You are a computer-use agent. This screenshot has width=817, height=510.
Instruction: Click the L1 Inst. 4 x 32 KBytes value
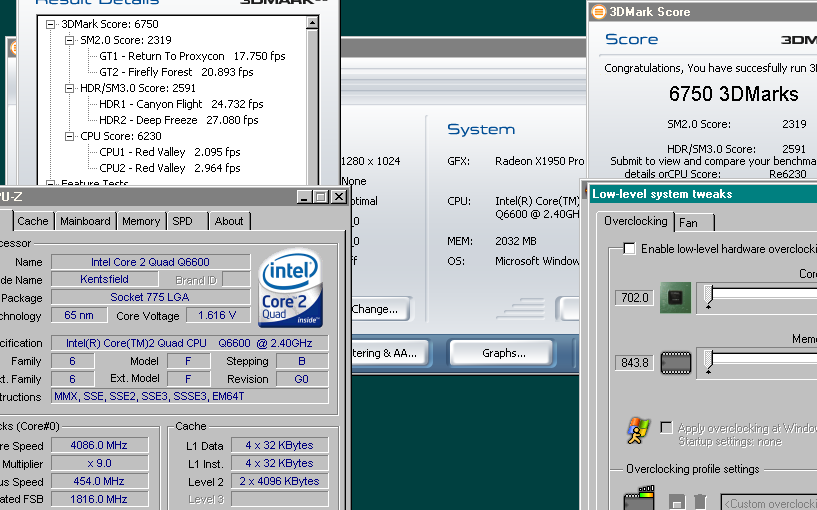click(x=280, y=464)
